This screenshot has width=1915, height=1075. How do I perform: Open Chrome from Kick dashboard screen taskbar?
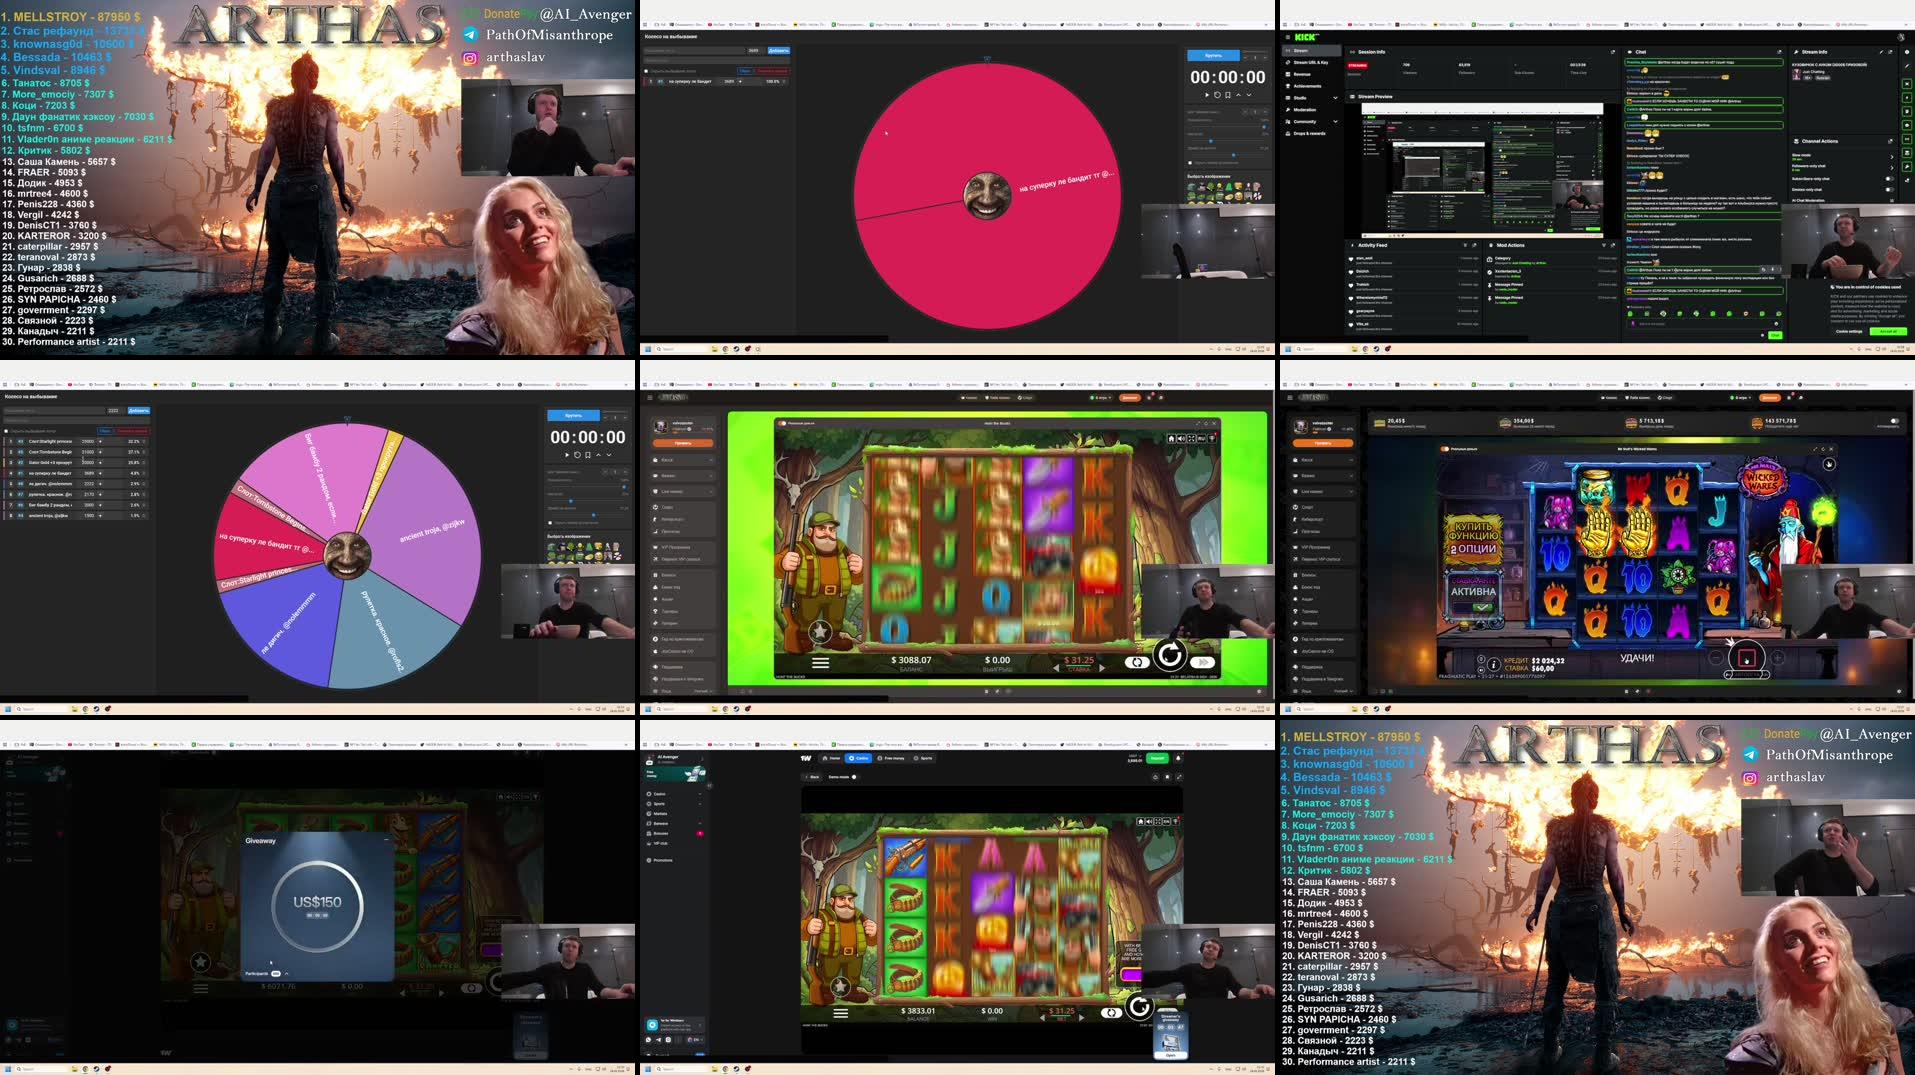[1366, 349]
